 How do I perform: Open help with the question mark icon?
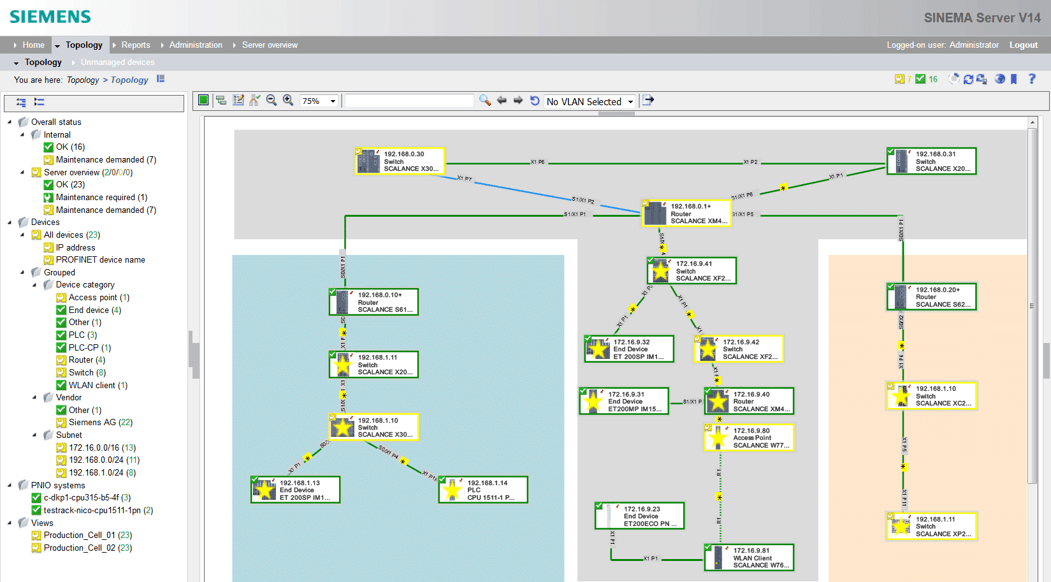[x=1032, y=79]
